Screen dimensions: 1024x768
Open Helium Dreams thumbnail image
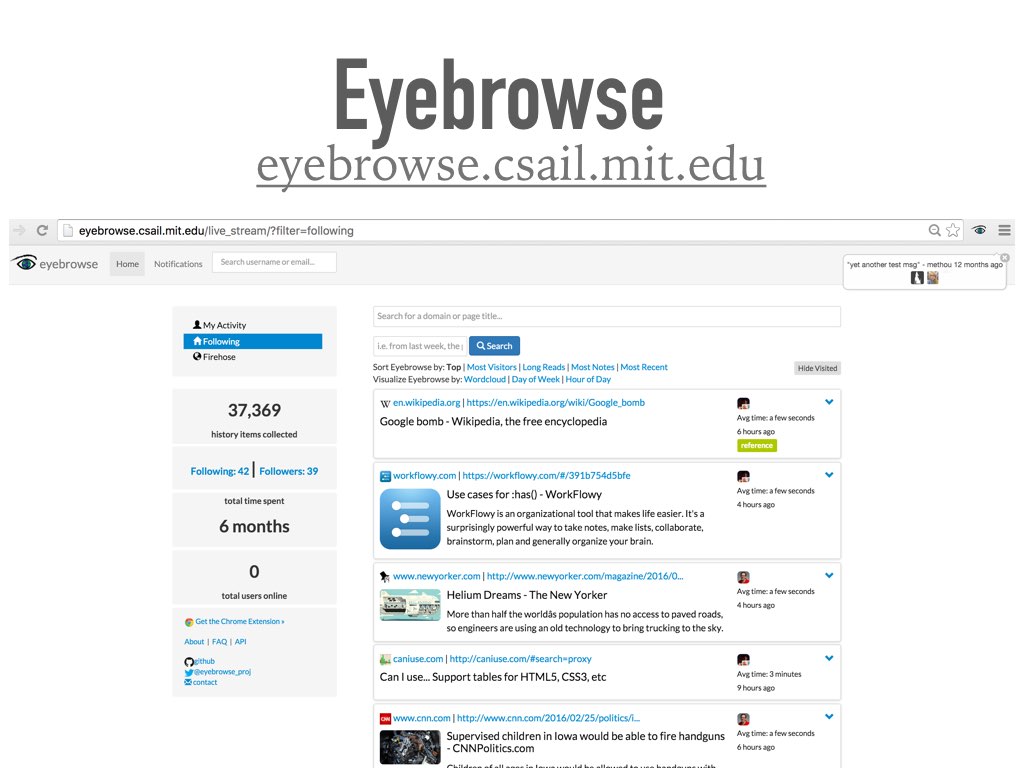coord(410,605)
